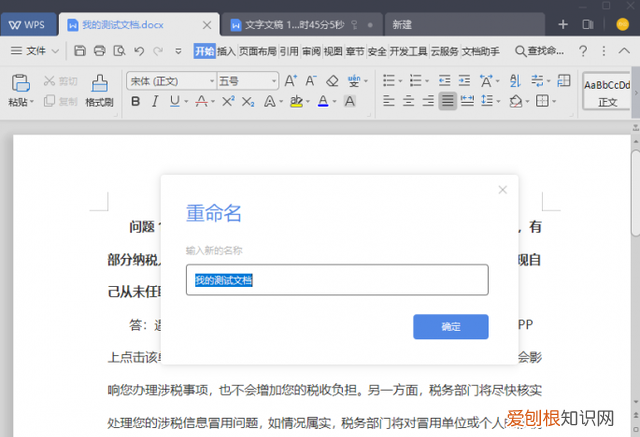Click the Clear Formatting eraser icon

pos(332,81)
